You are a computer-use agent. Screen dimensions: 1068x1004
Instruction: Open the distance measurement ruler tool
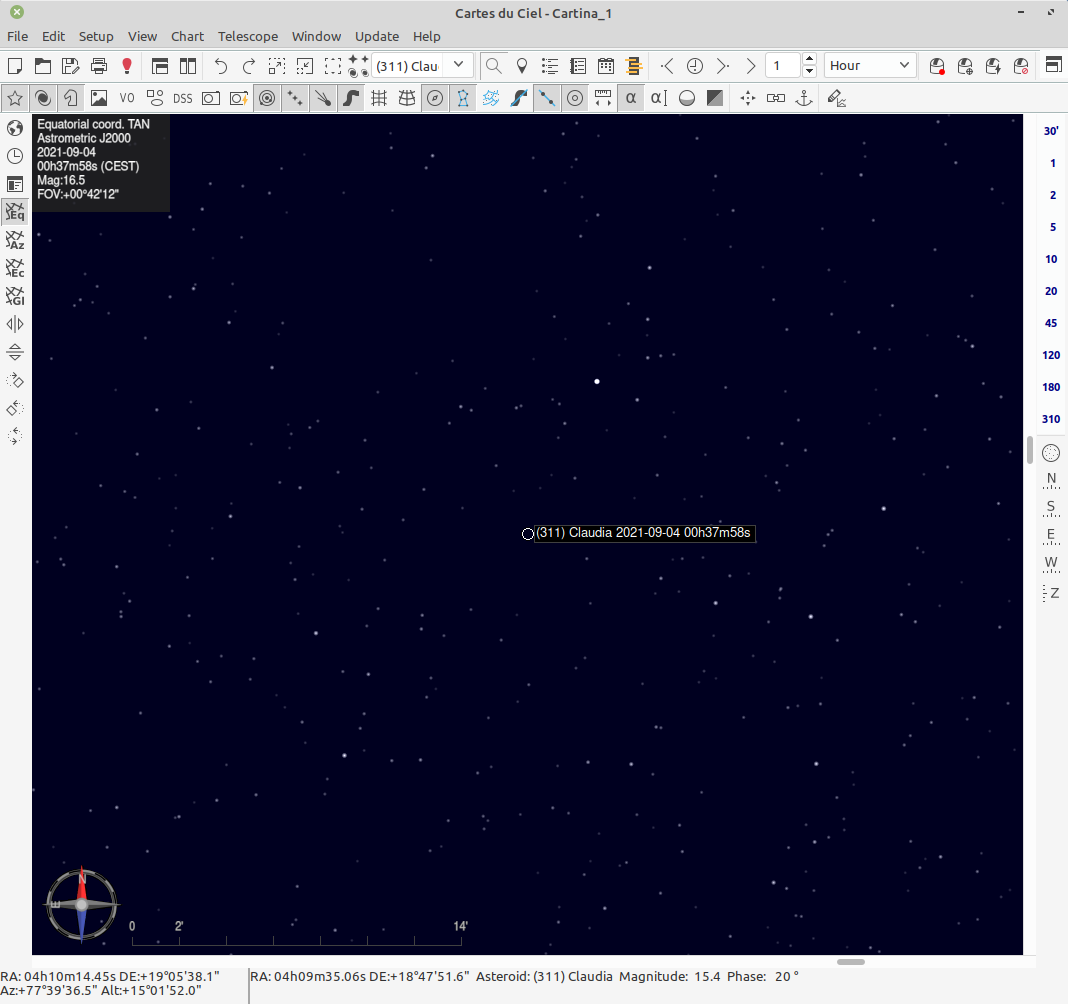[x=603, y=99]
